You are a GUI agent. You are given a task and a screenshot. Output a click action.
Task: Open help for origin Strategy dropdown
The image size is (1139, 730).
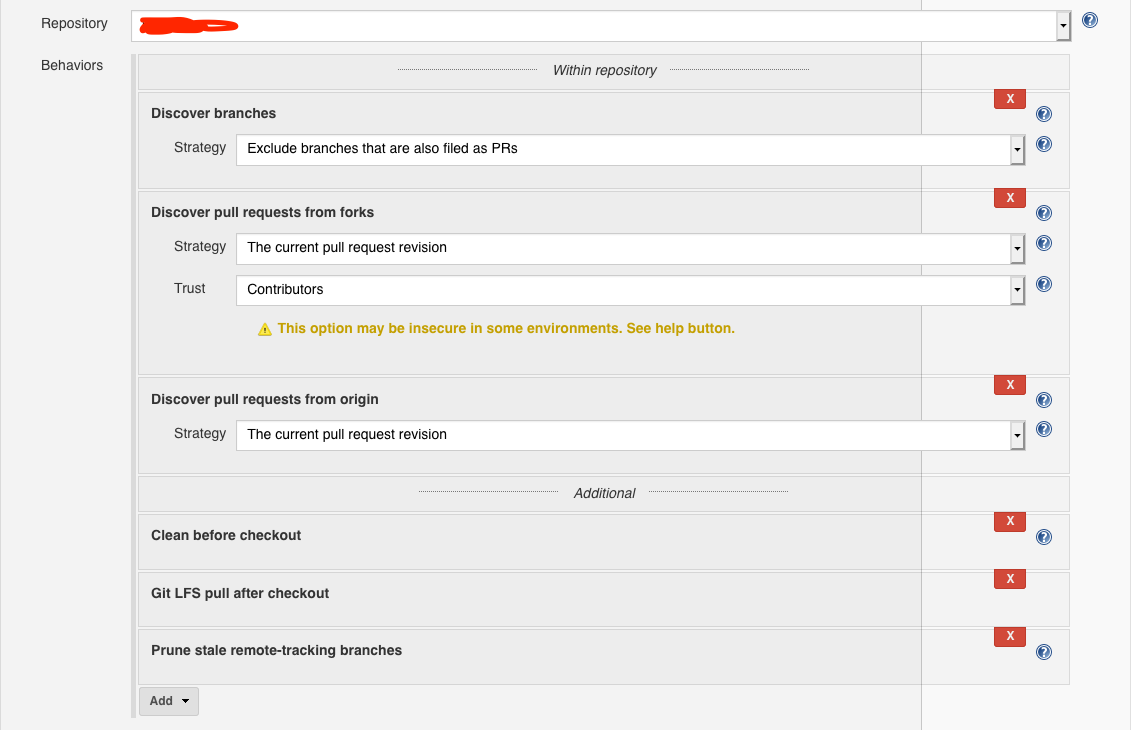(1044, 430)
